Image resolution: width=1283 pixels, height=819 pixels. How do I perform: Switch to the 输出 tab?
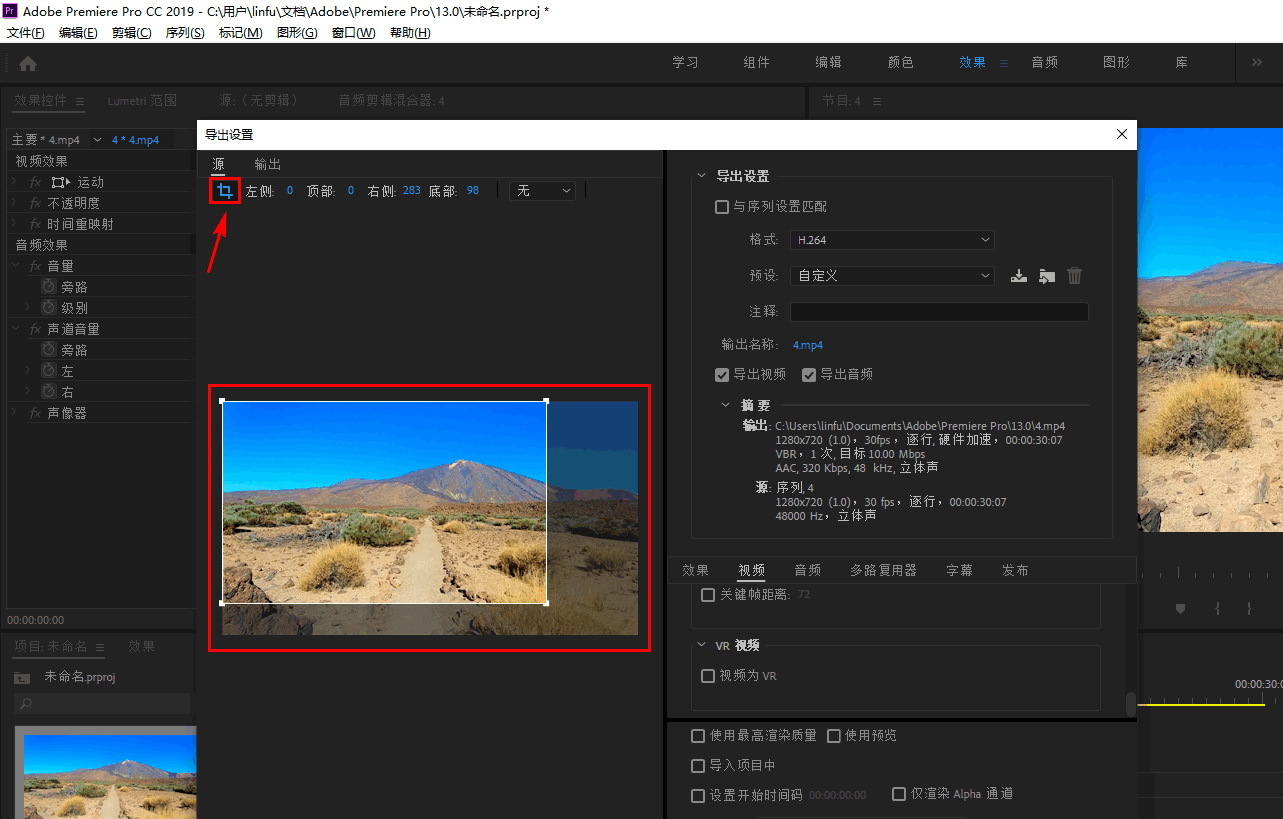tap(266, 163)
